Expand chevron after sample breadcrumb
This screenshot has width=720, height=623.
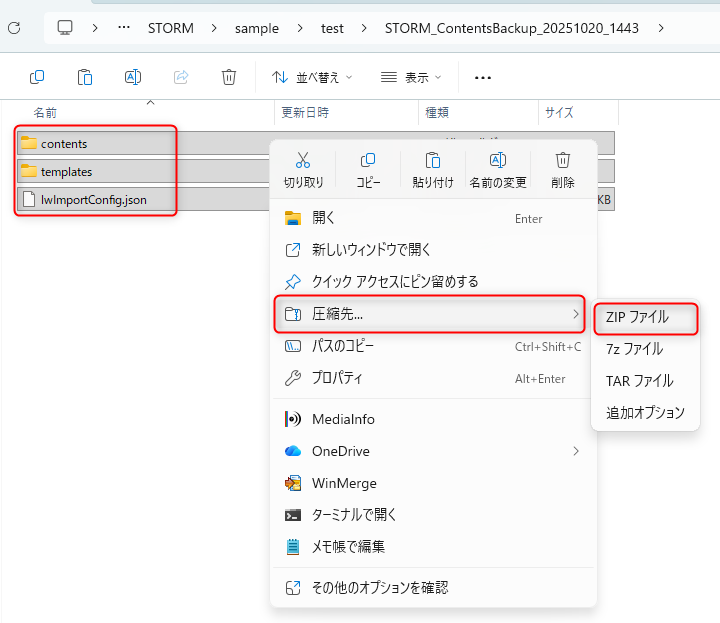pos(300,28)
